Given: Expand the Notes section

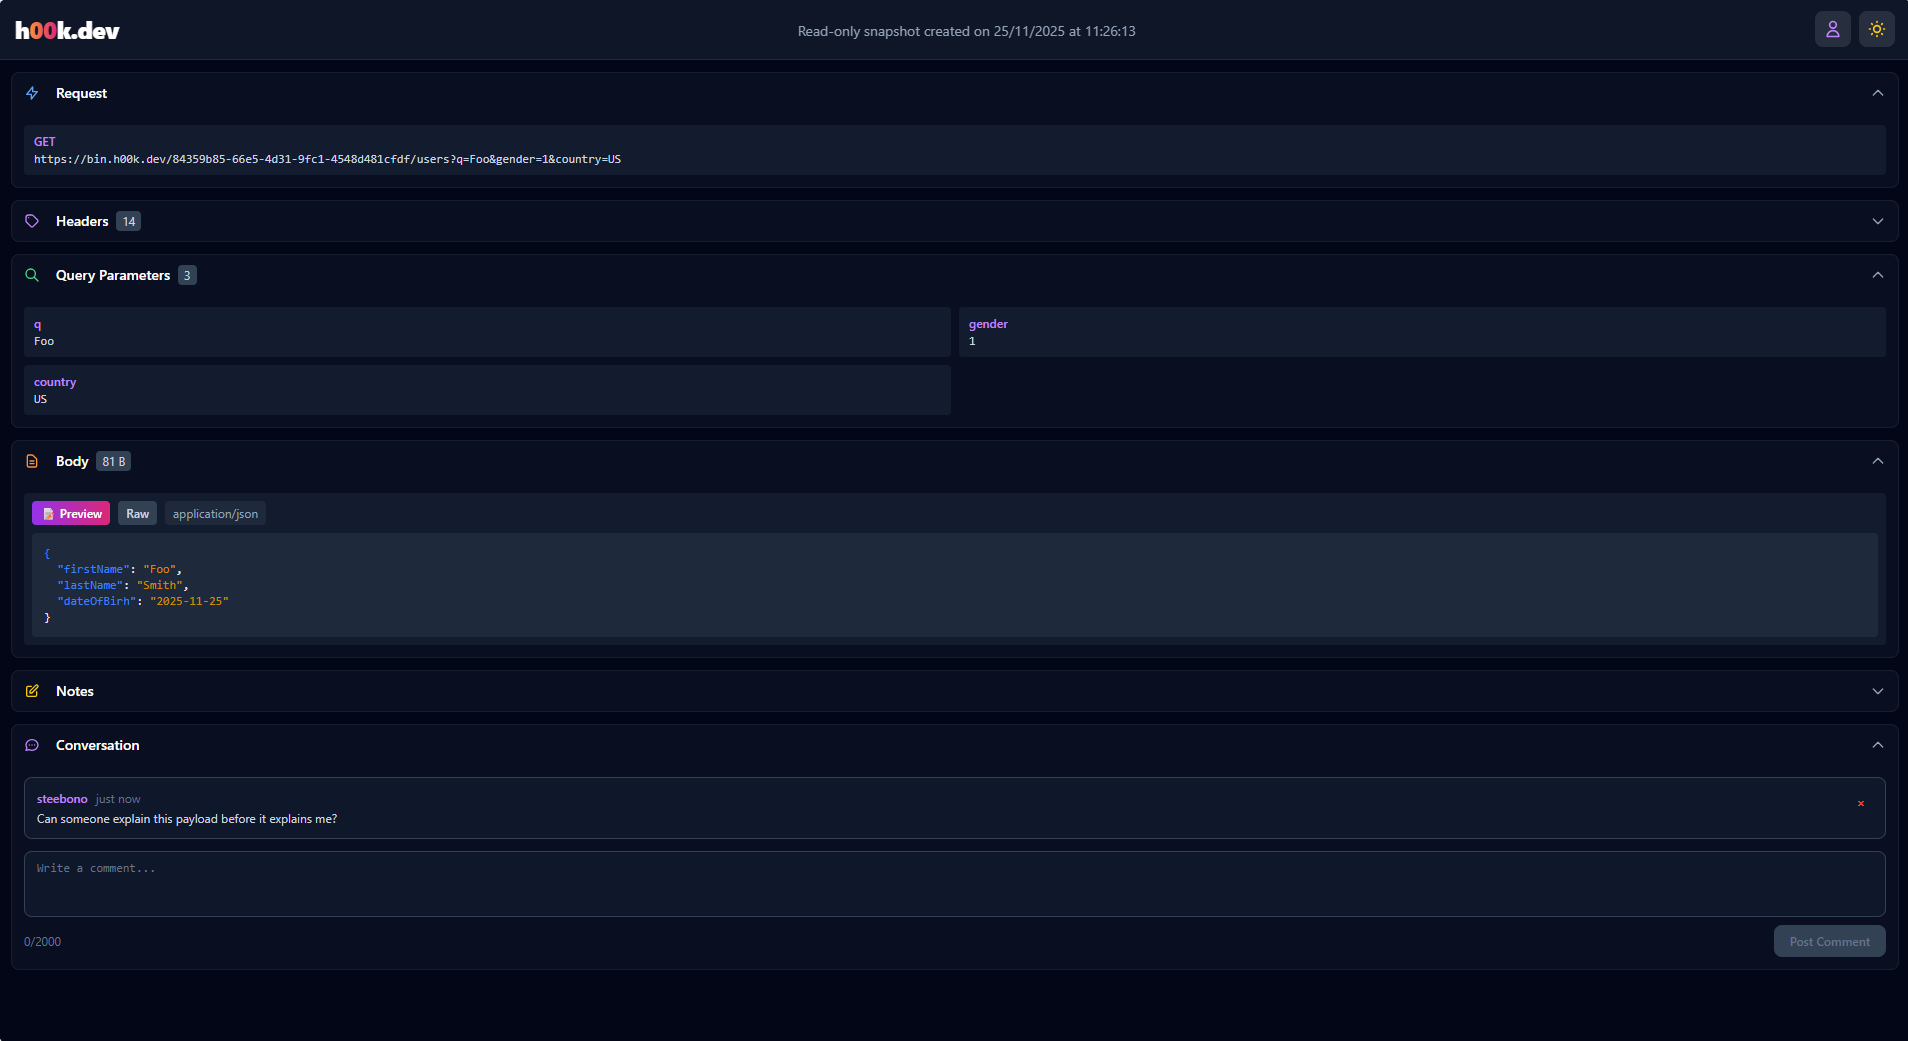Looking at the screenshot, I should (x=1877, y=690).
